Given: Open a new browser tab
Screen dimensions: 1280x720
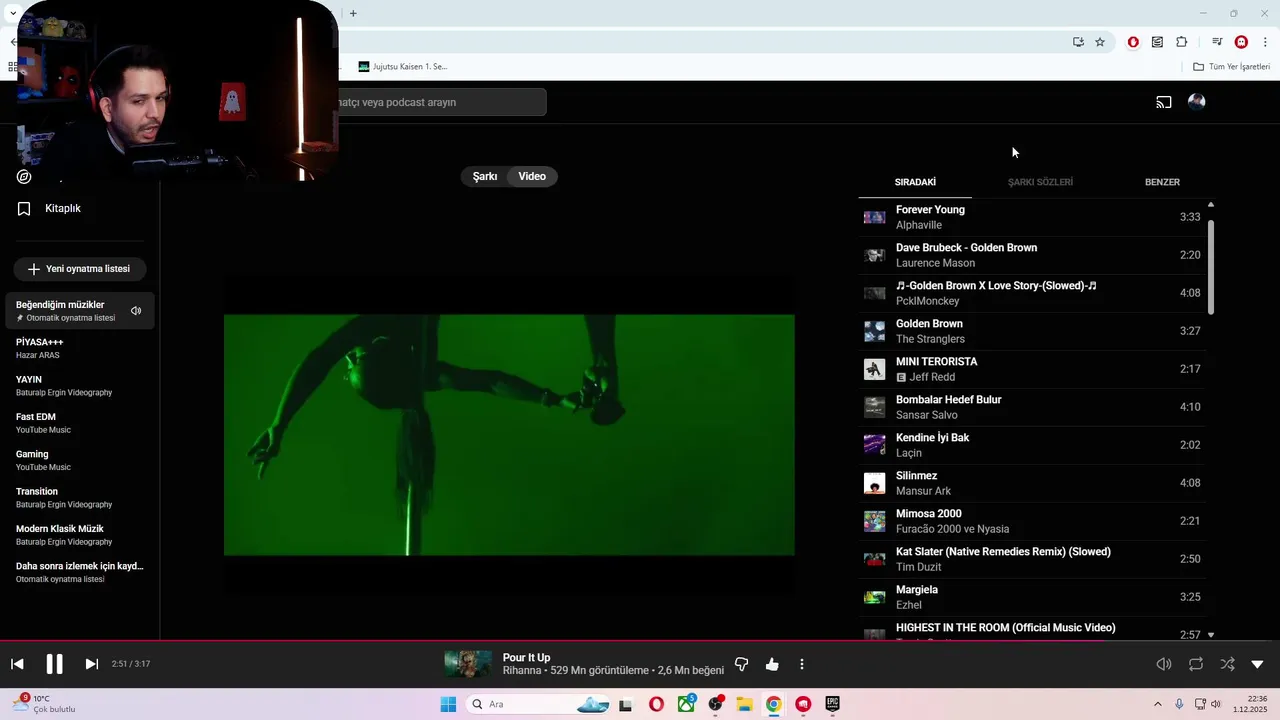Looking at the screenshot, I should click(x=353, y=13).
